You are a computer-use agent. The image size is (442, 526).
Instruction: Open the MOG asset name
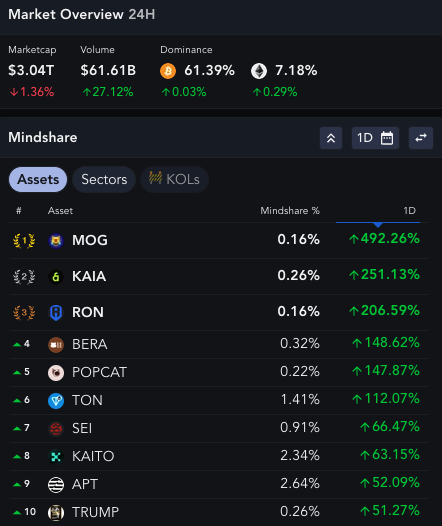click(x=90, y=240)
